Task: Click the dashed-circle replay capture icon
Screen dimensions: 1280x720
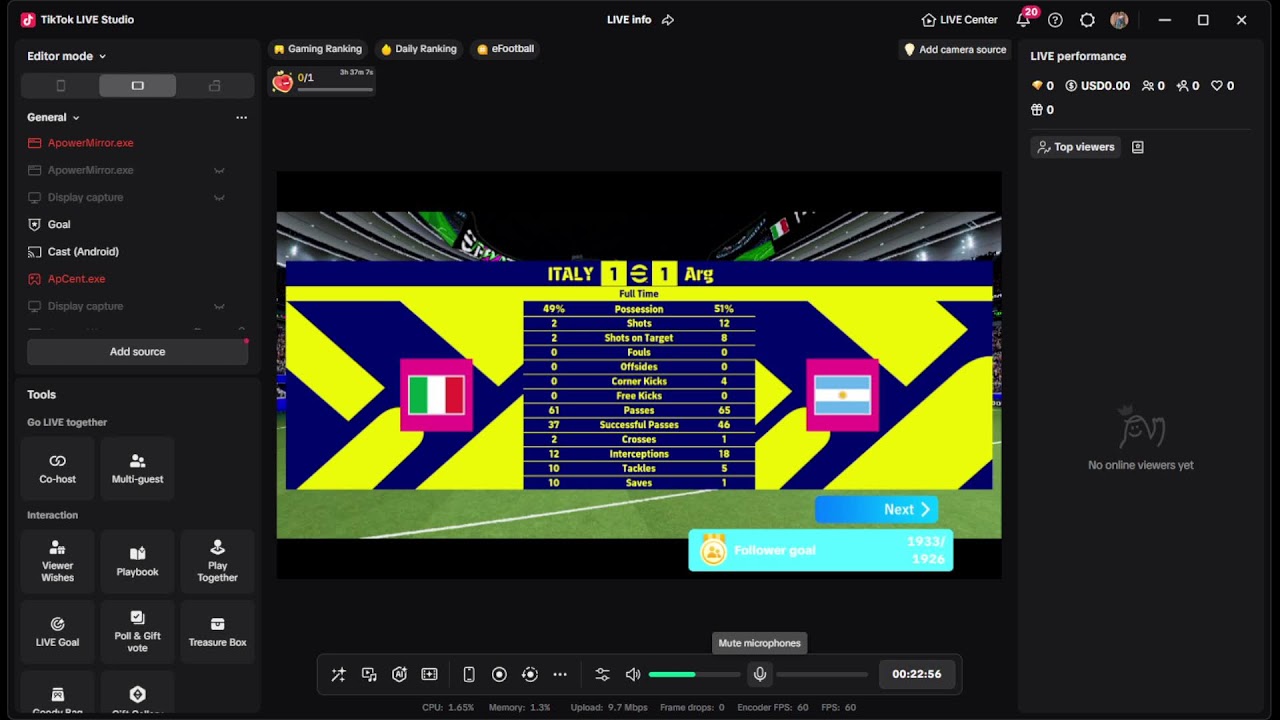Action: pos(530,675)
